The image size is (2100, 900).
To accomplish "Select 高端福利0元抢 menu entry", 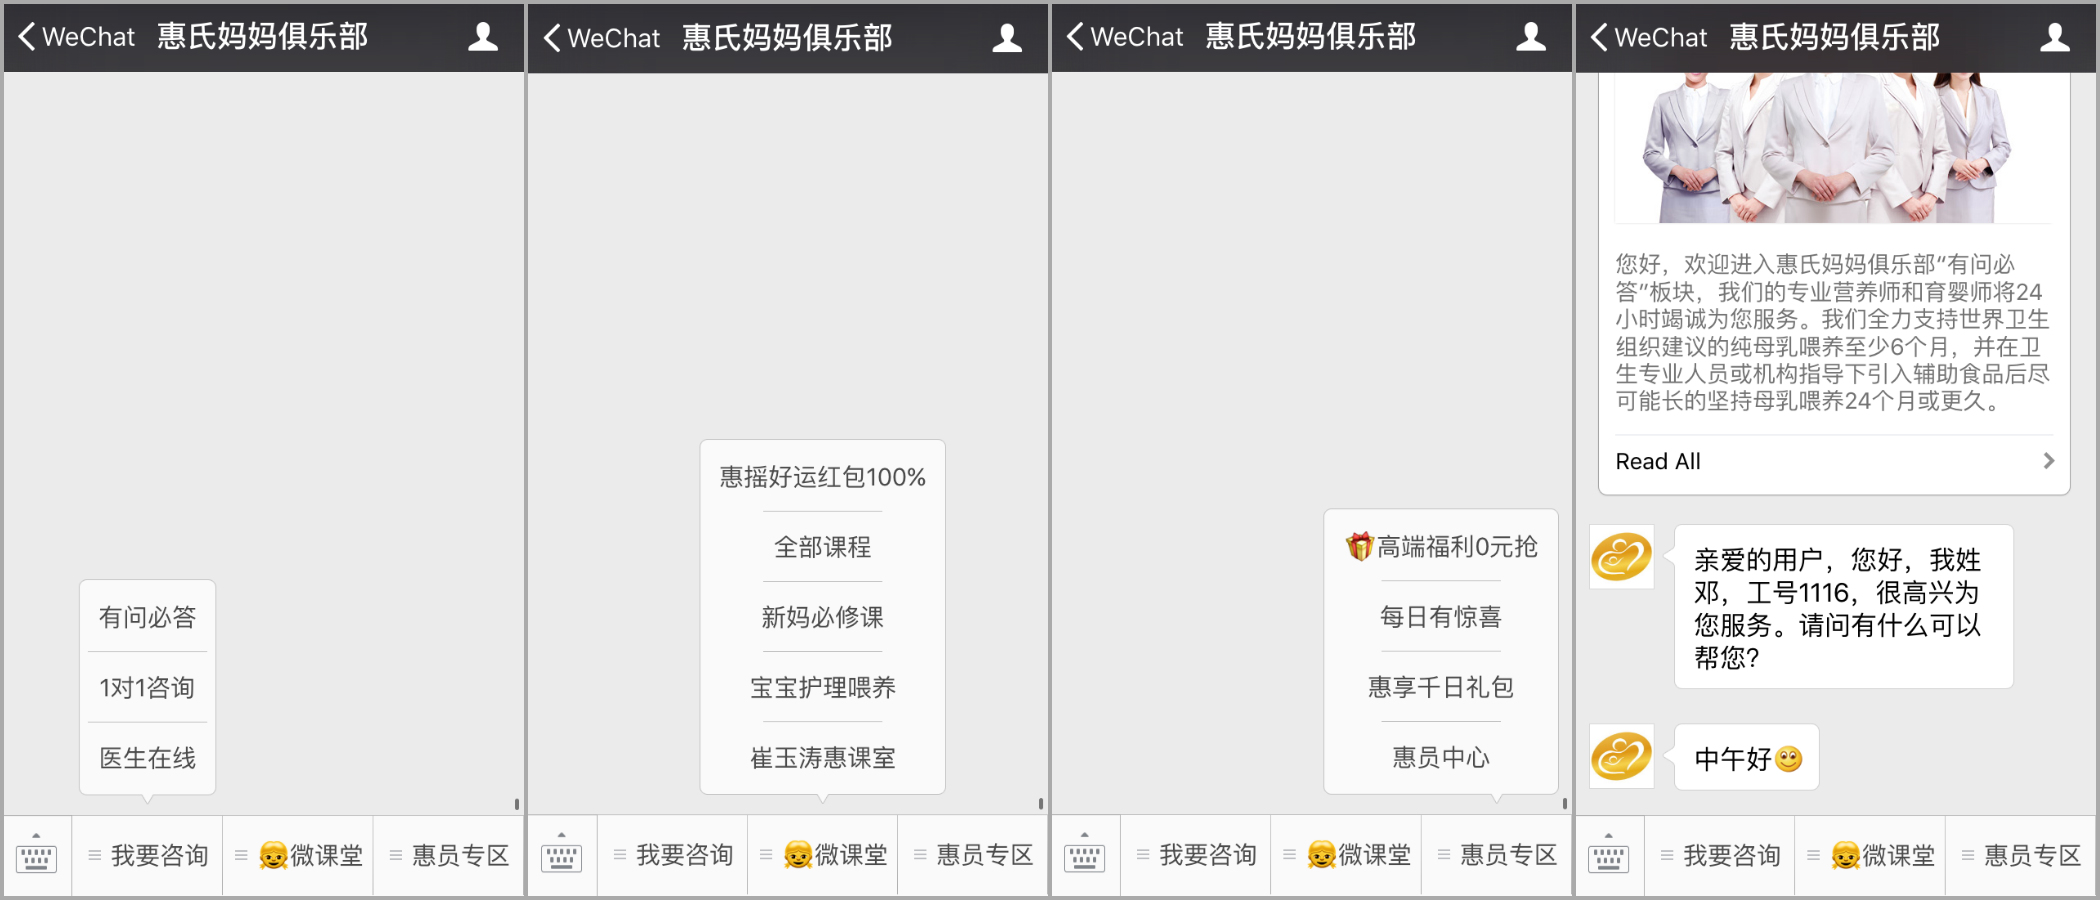I will [1441, 546].
